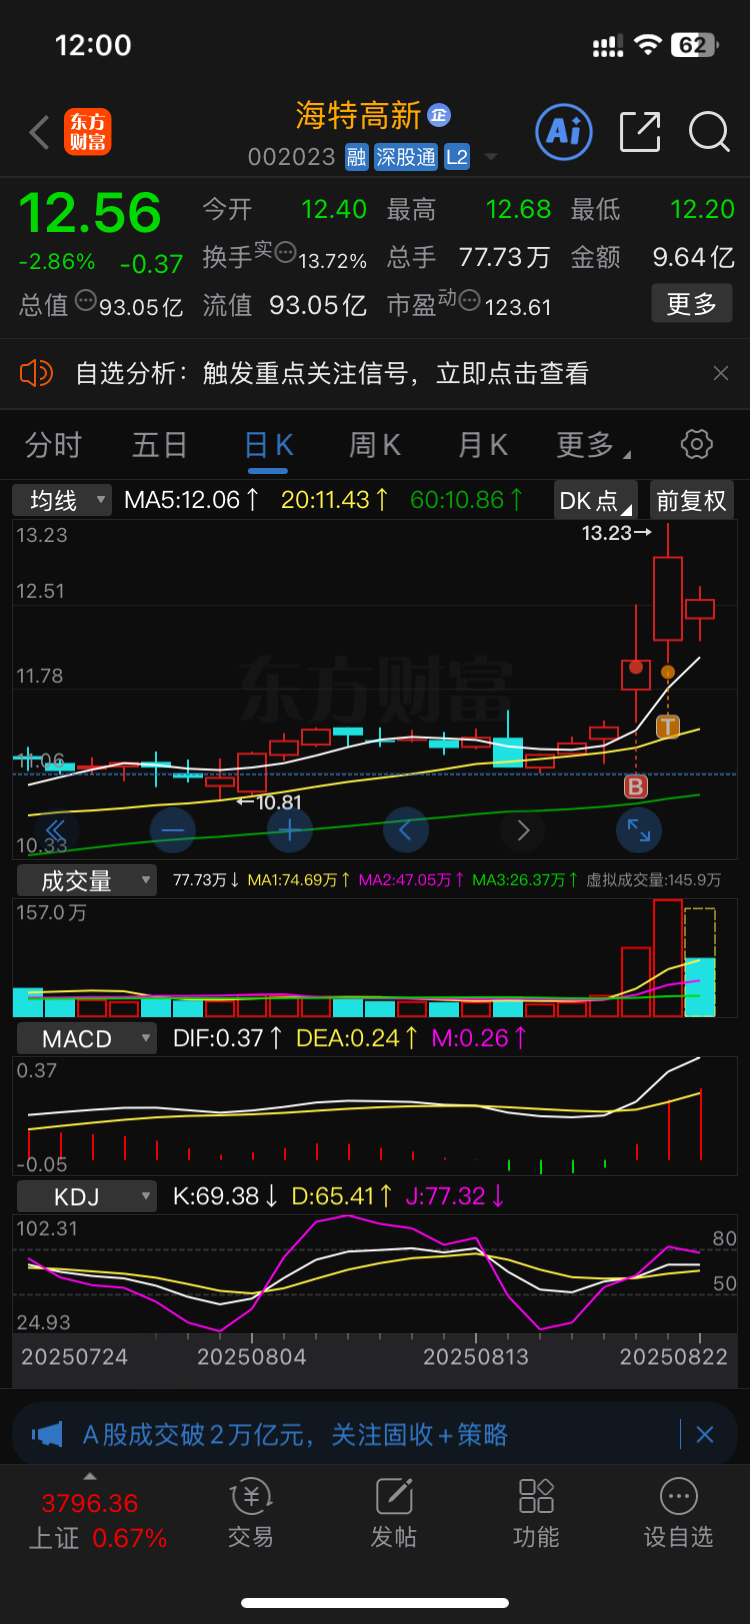Tap the 市盈 info circle icon
This screenshot has width=750, height=1624.
pyautogui.click(x=469, y=298)
